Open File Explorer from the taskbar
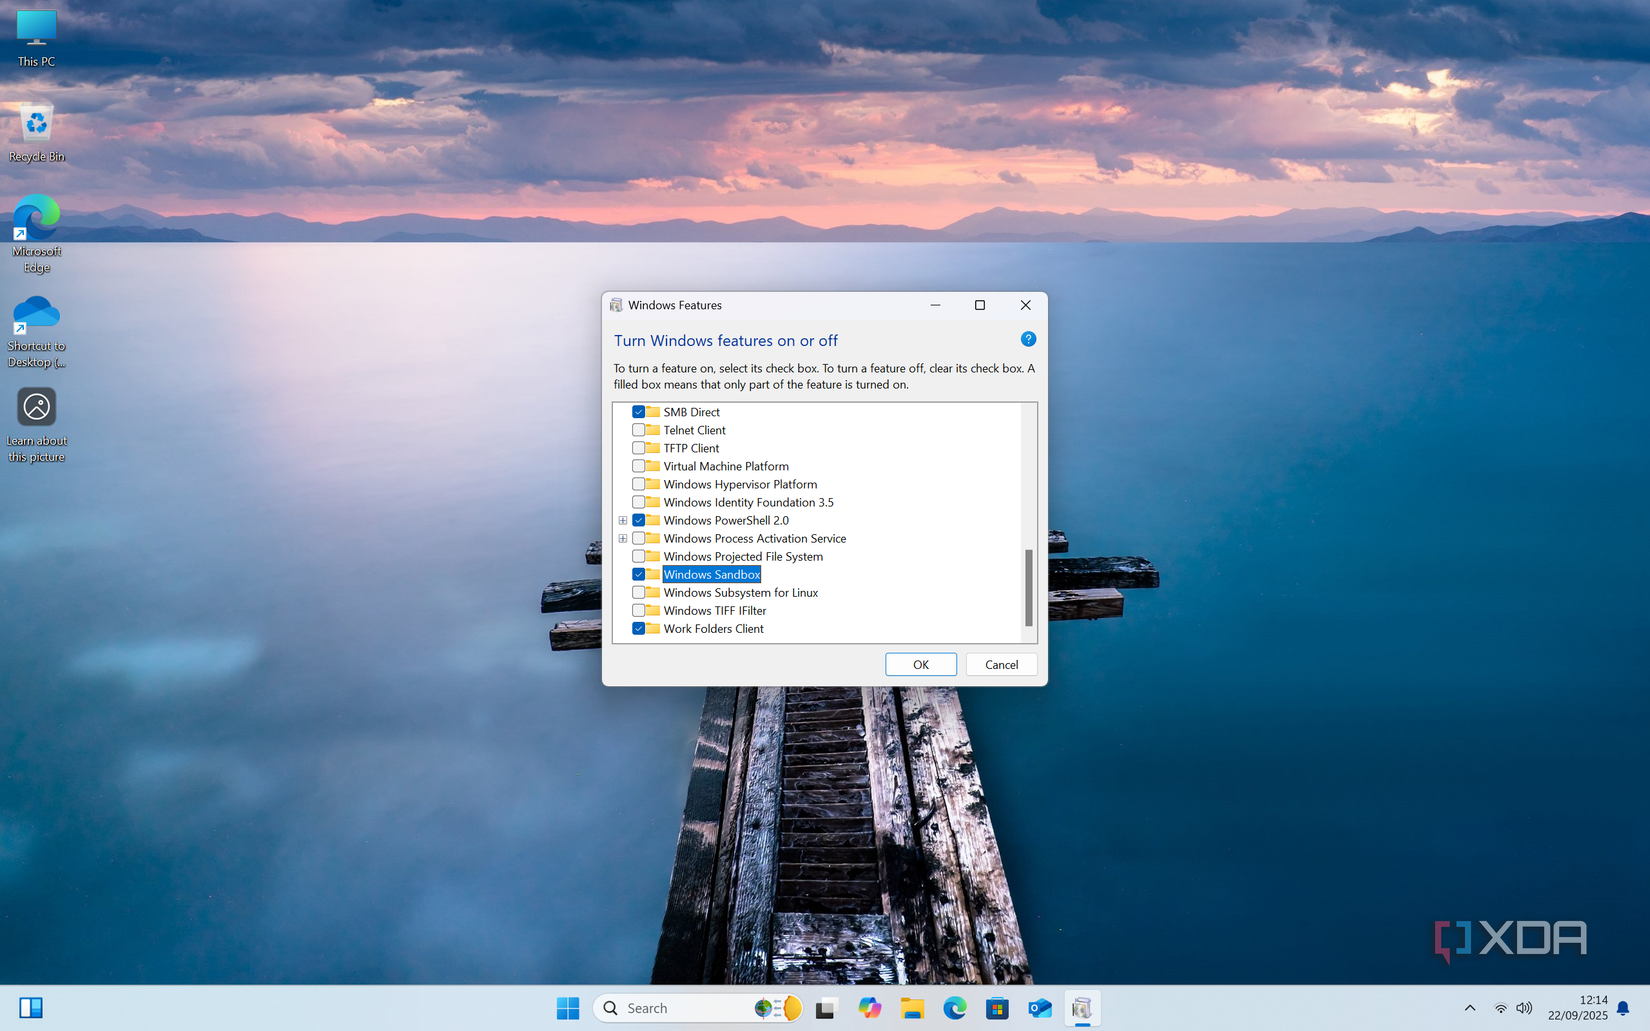 [912, 1008]
